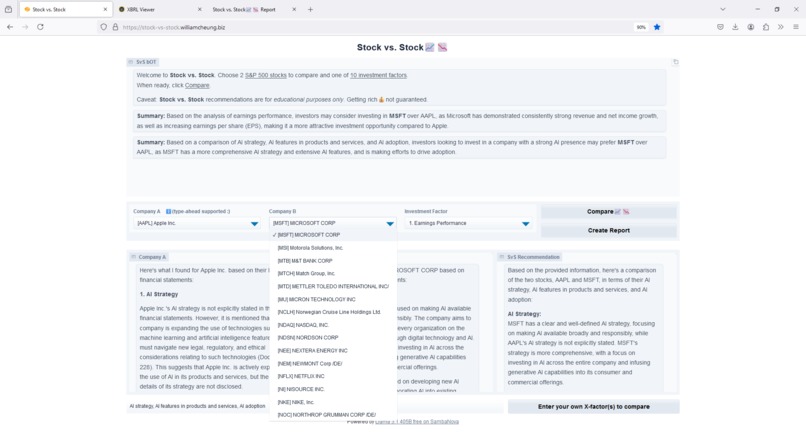
Task: Select [NCLH] Norwegian Cruise Line Holdings option
Action: tap(333, 312)
